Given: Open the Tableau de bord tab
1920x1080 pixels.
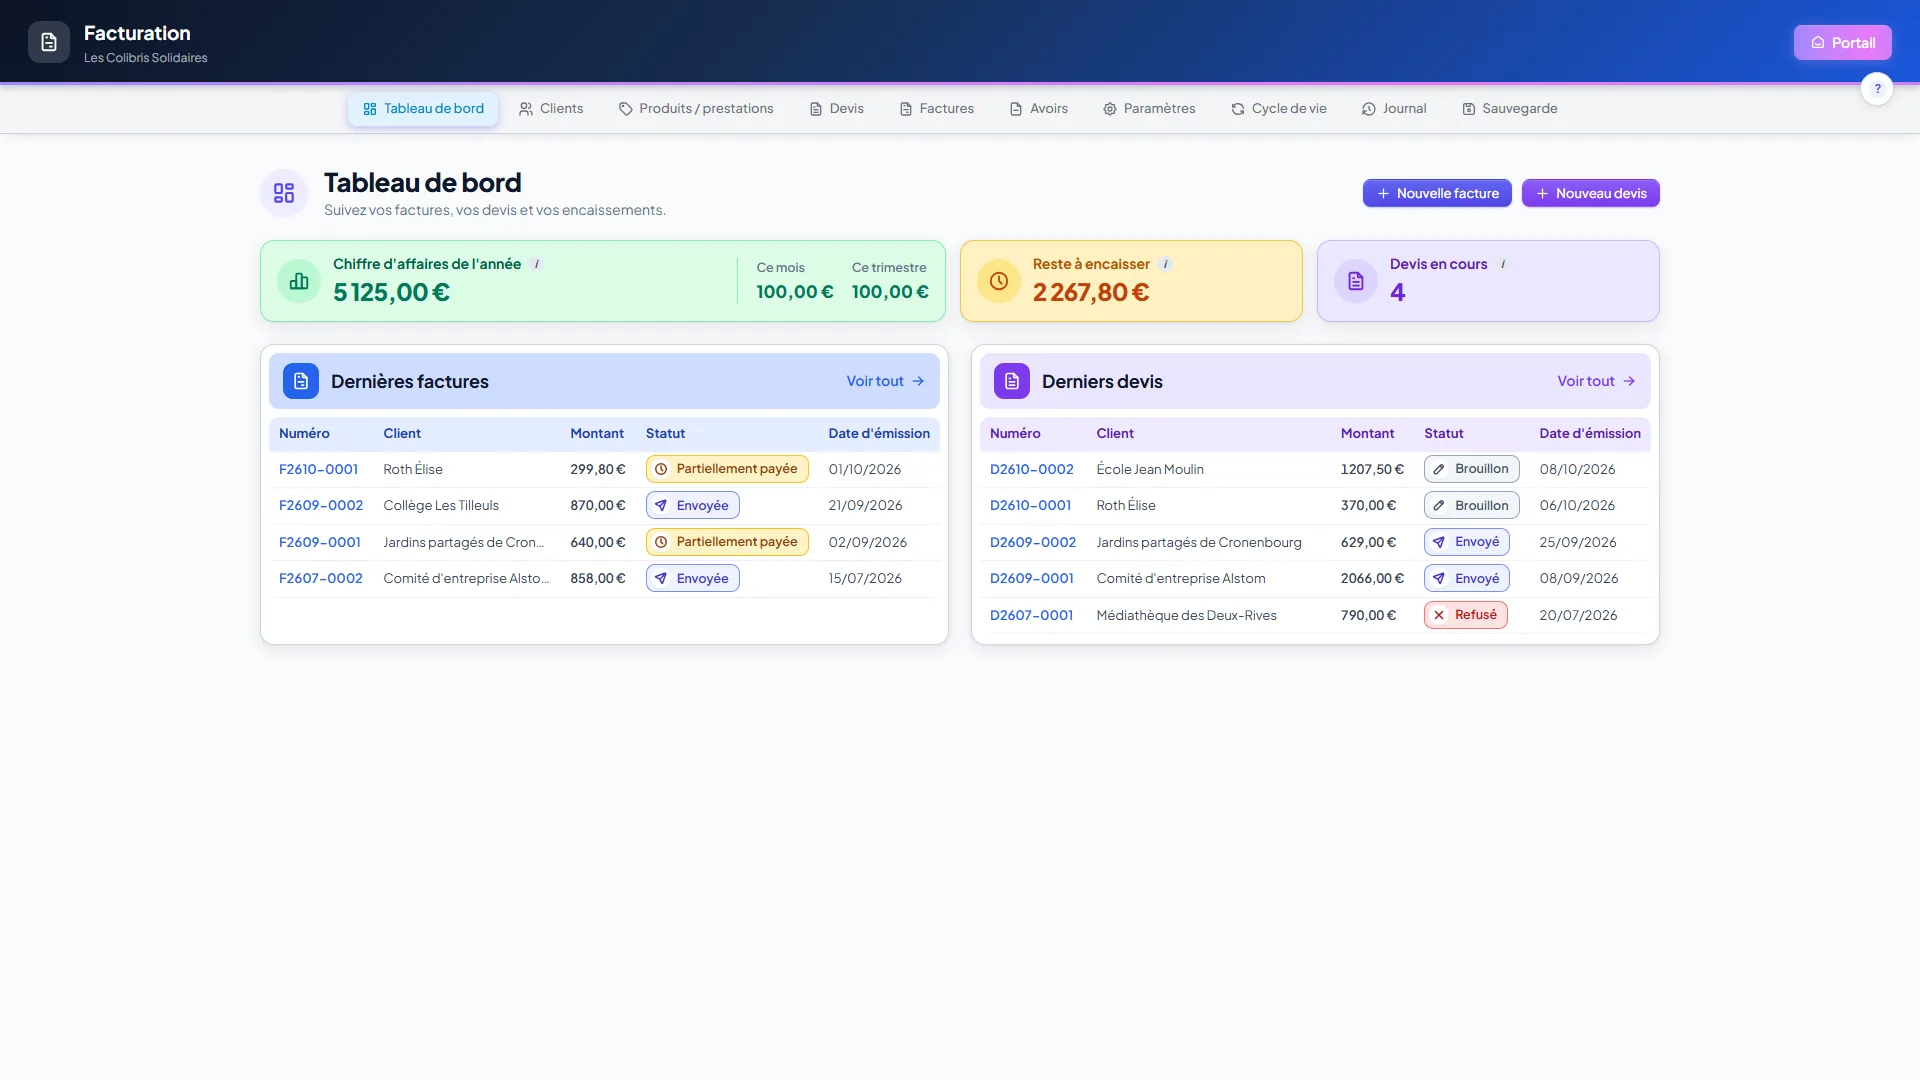Looking at the screenshot, I should coord(423,109).
